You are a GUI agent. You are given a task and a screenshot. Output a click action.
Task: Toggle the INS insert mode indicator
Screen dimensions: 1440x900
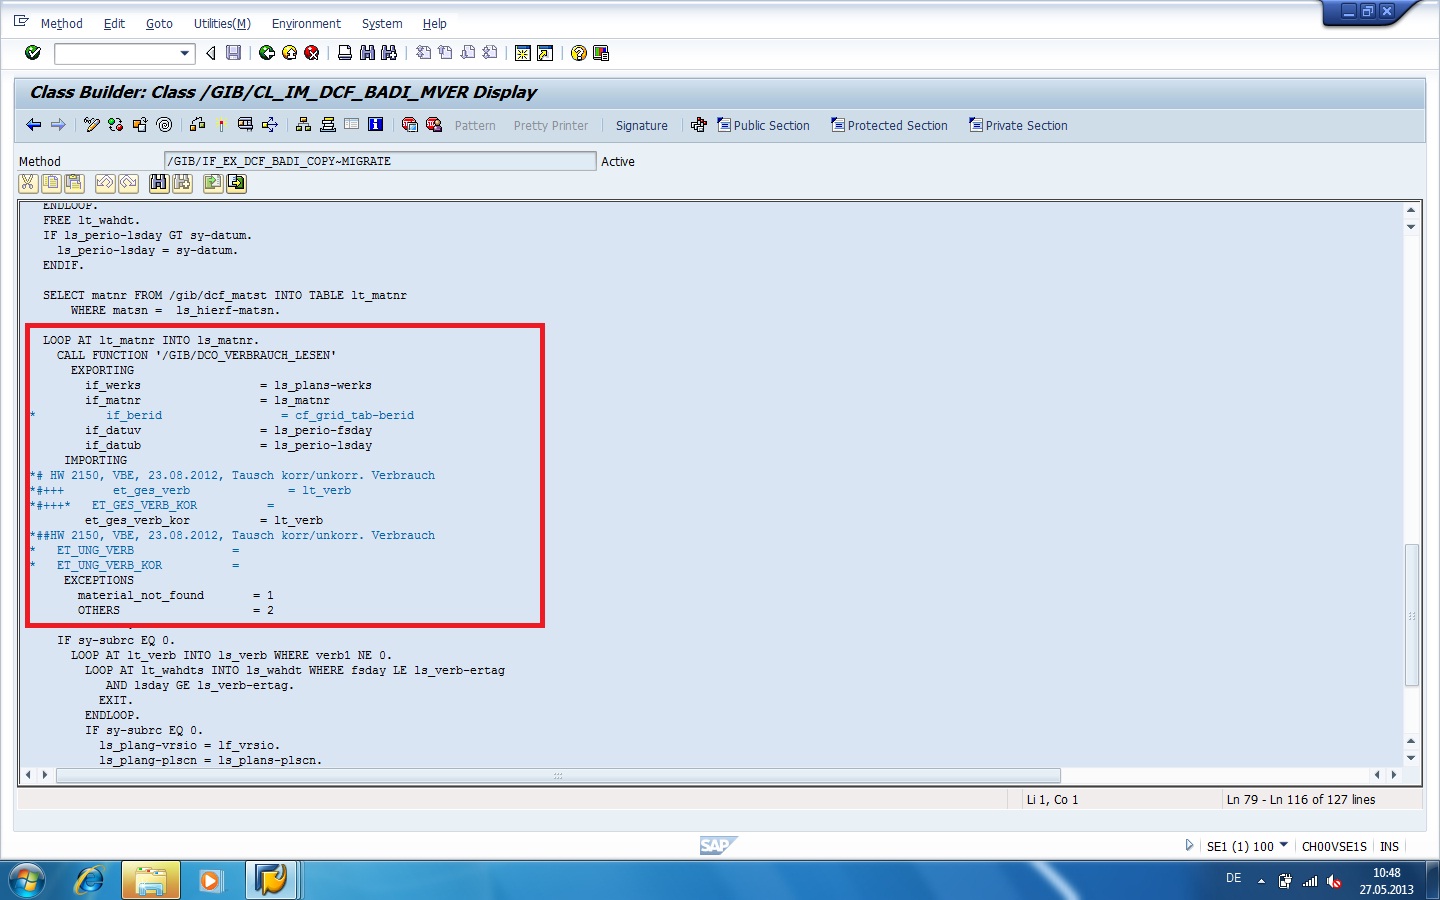(1389, 846)
